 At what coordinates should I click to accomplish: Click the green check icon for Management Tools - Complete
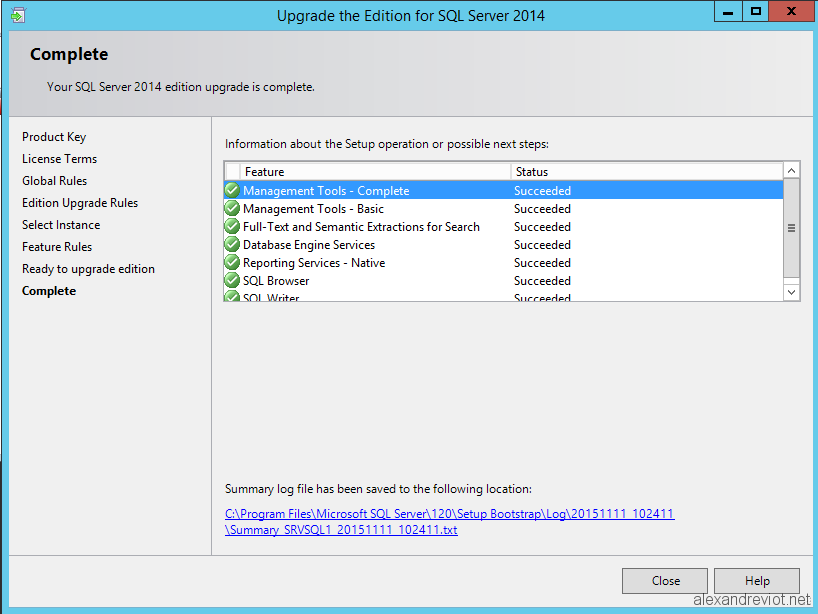(232, 190)
